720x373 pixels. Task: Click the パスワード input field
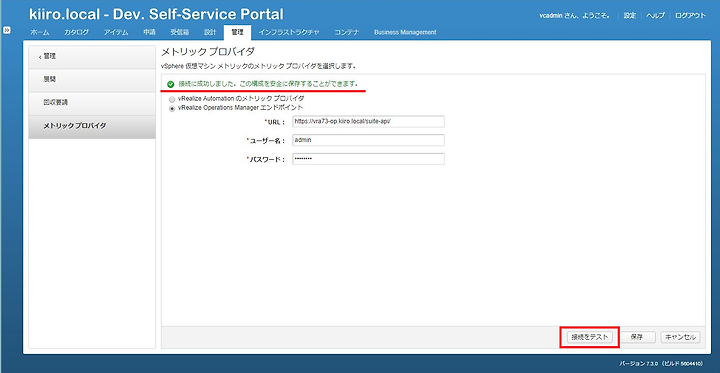pyautogui.click(x=368, y=159)
